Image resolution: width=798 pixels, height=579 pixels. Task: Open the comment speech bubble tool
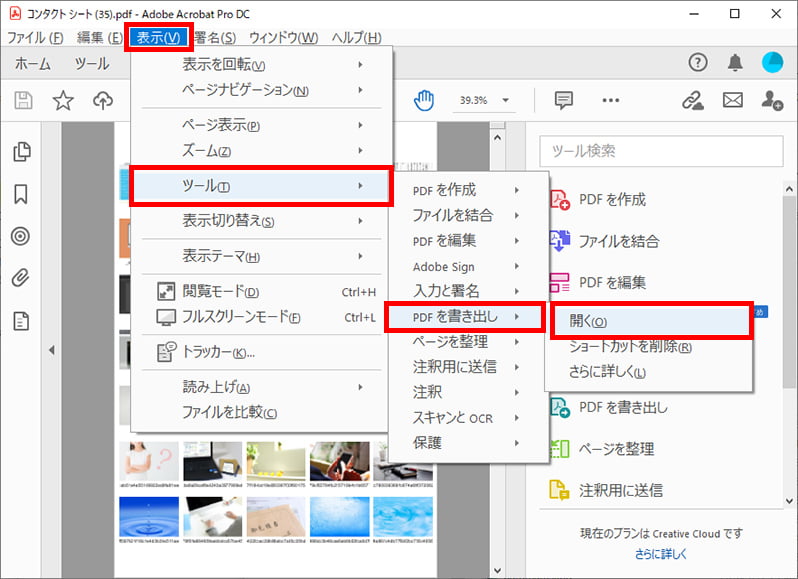pos(564,100)
